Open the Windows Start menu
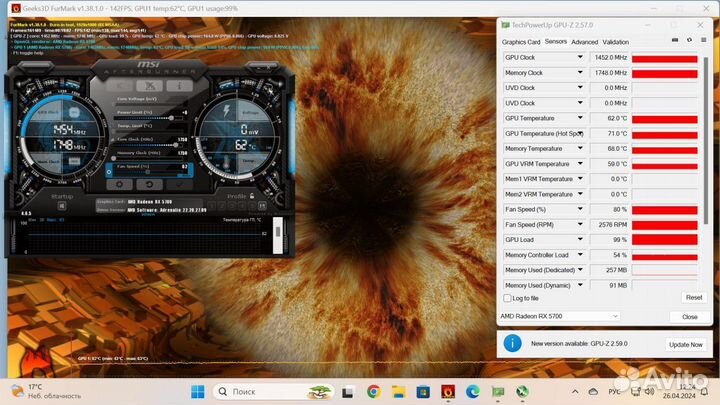The width and height of the screenshot is (720, 405). 198,392
